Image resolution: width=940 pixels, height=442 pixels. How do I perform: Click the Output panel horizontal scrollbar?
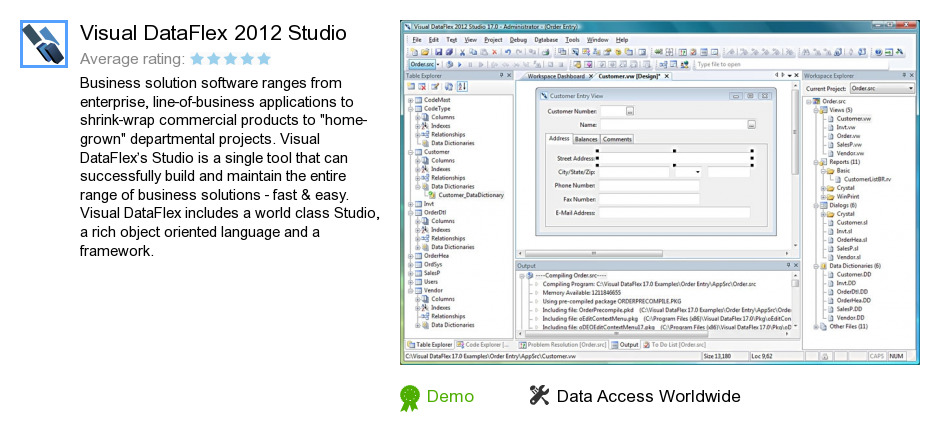click(x=653, y=333)
